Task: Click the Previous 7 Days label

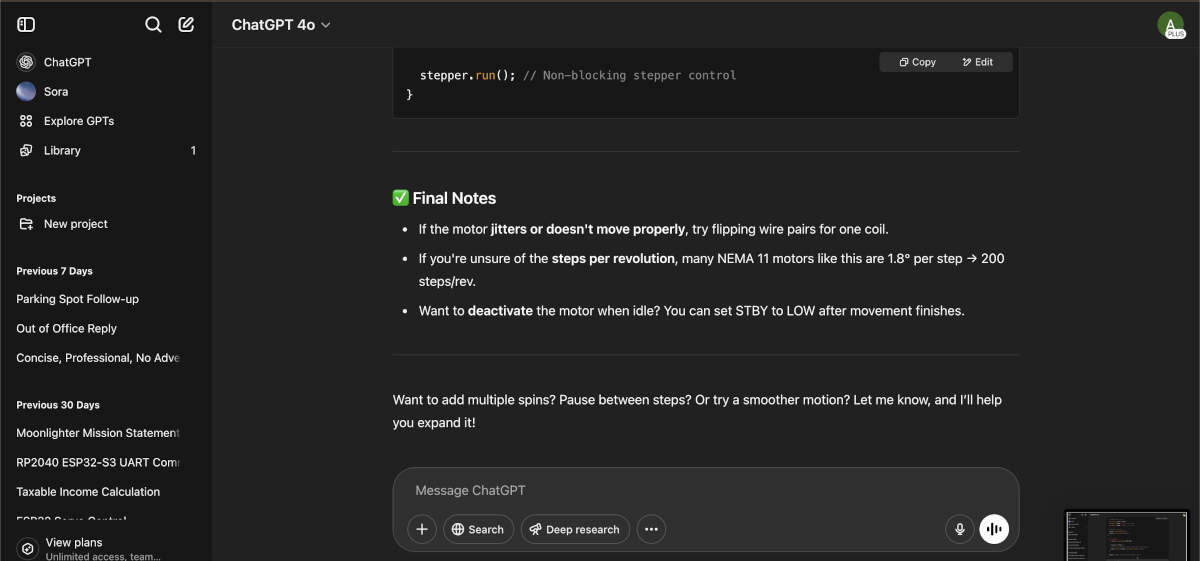Action: click(55, 271)
